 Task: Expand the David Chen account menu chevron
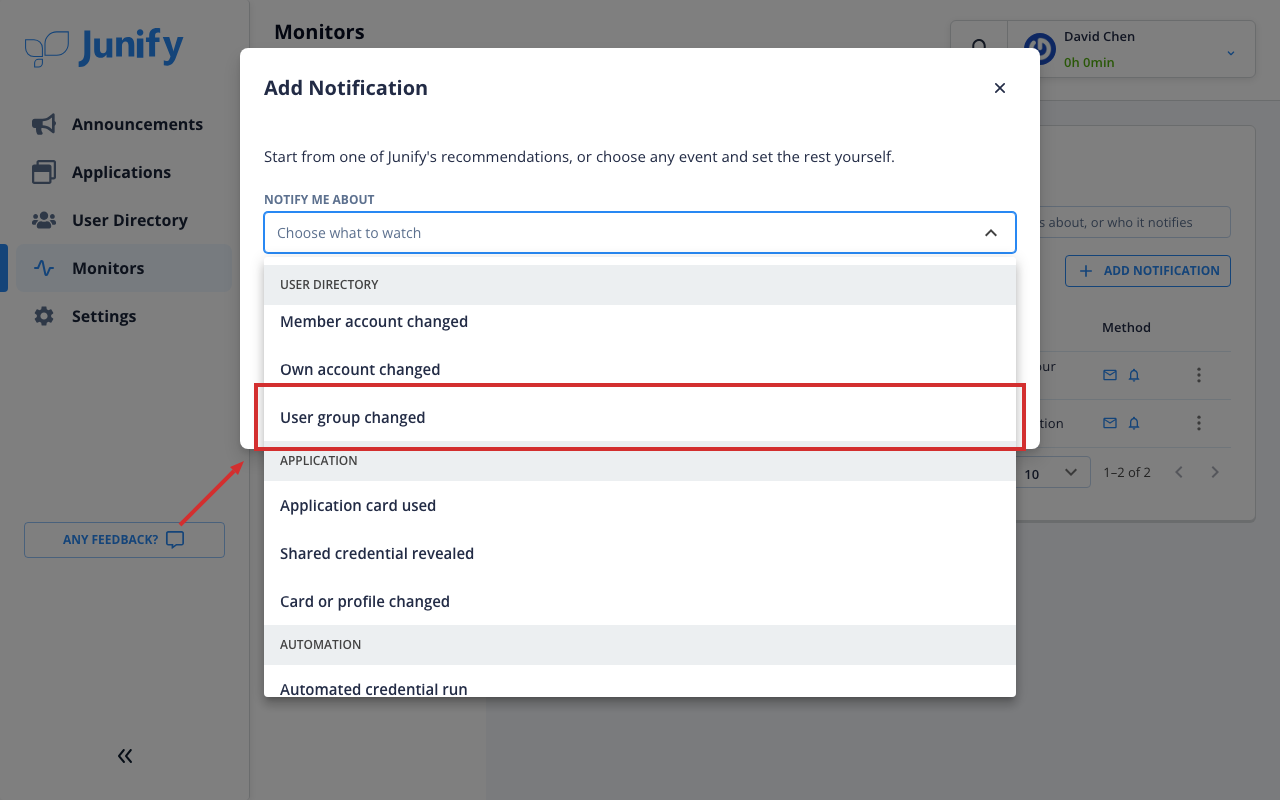pyautogui.click(x=1231, y=53)
